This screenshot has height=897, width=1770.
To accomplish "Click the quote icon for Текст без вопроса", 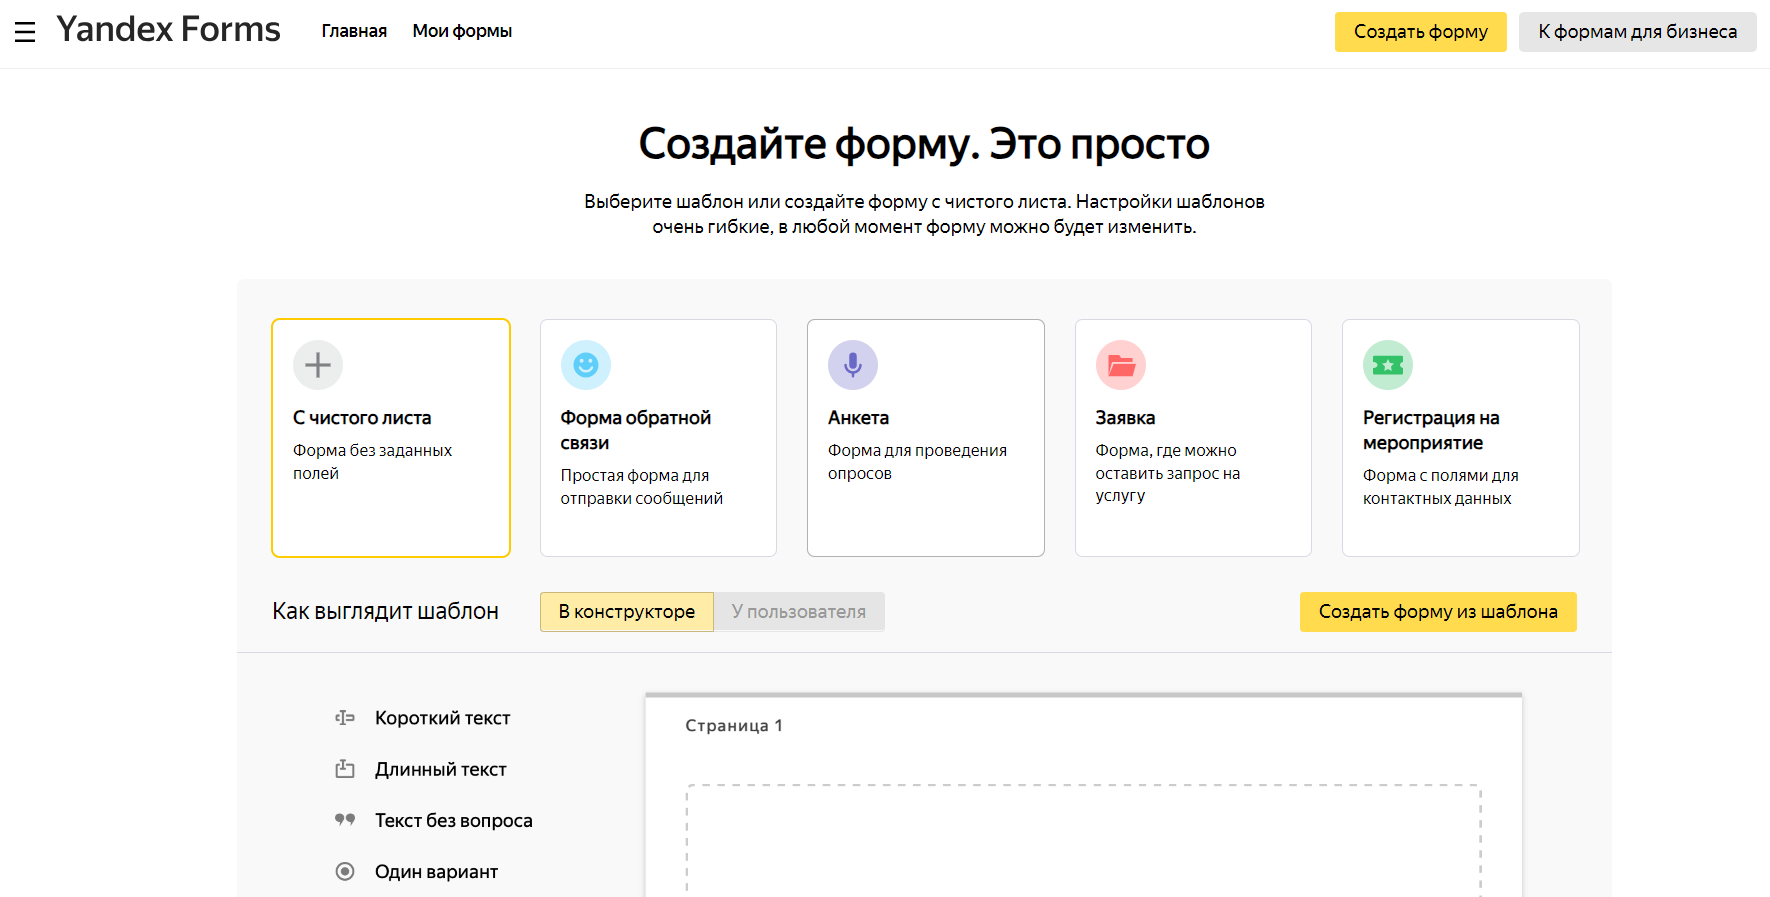I will tap(345, 820).
